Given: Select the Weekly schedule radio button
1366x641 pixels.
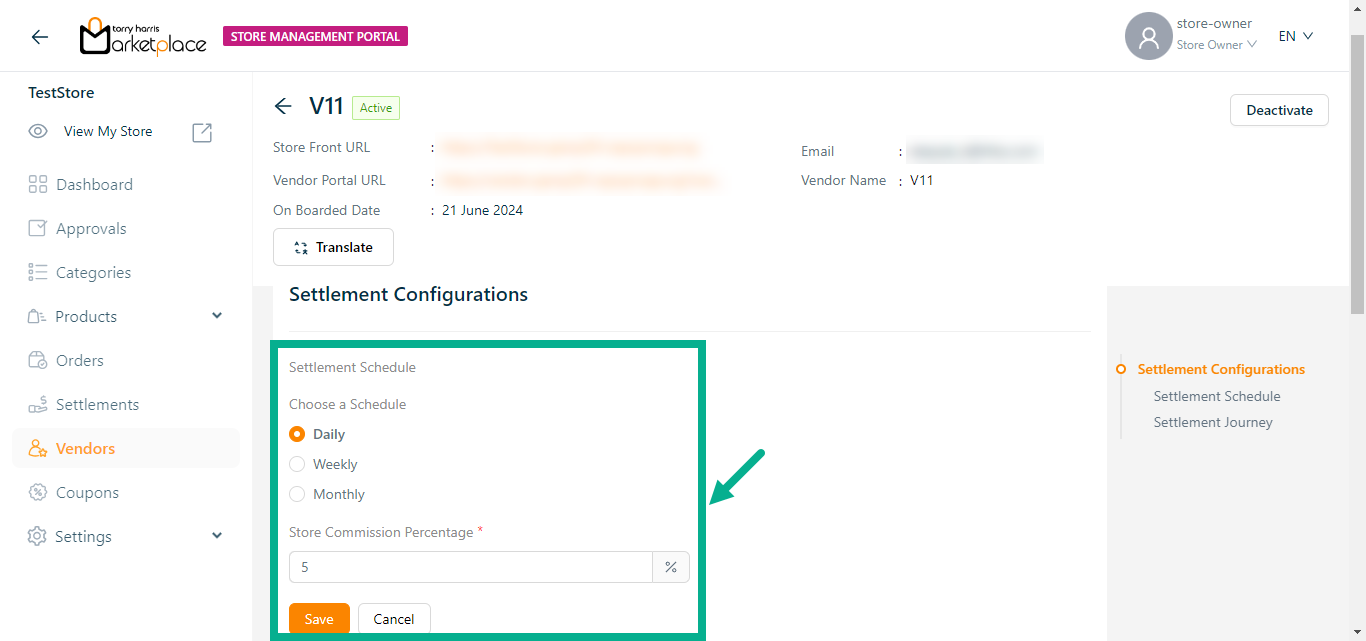Looking at the screenshot, I should point(297,464).
